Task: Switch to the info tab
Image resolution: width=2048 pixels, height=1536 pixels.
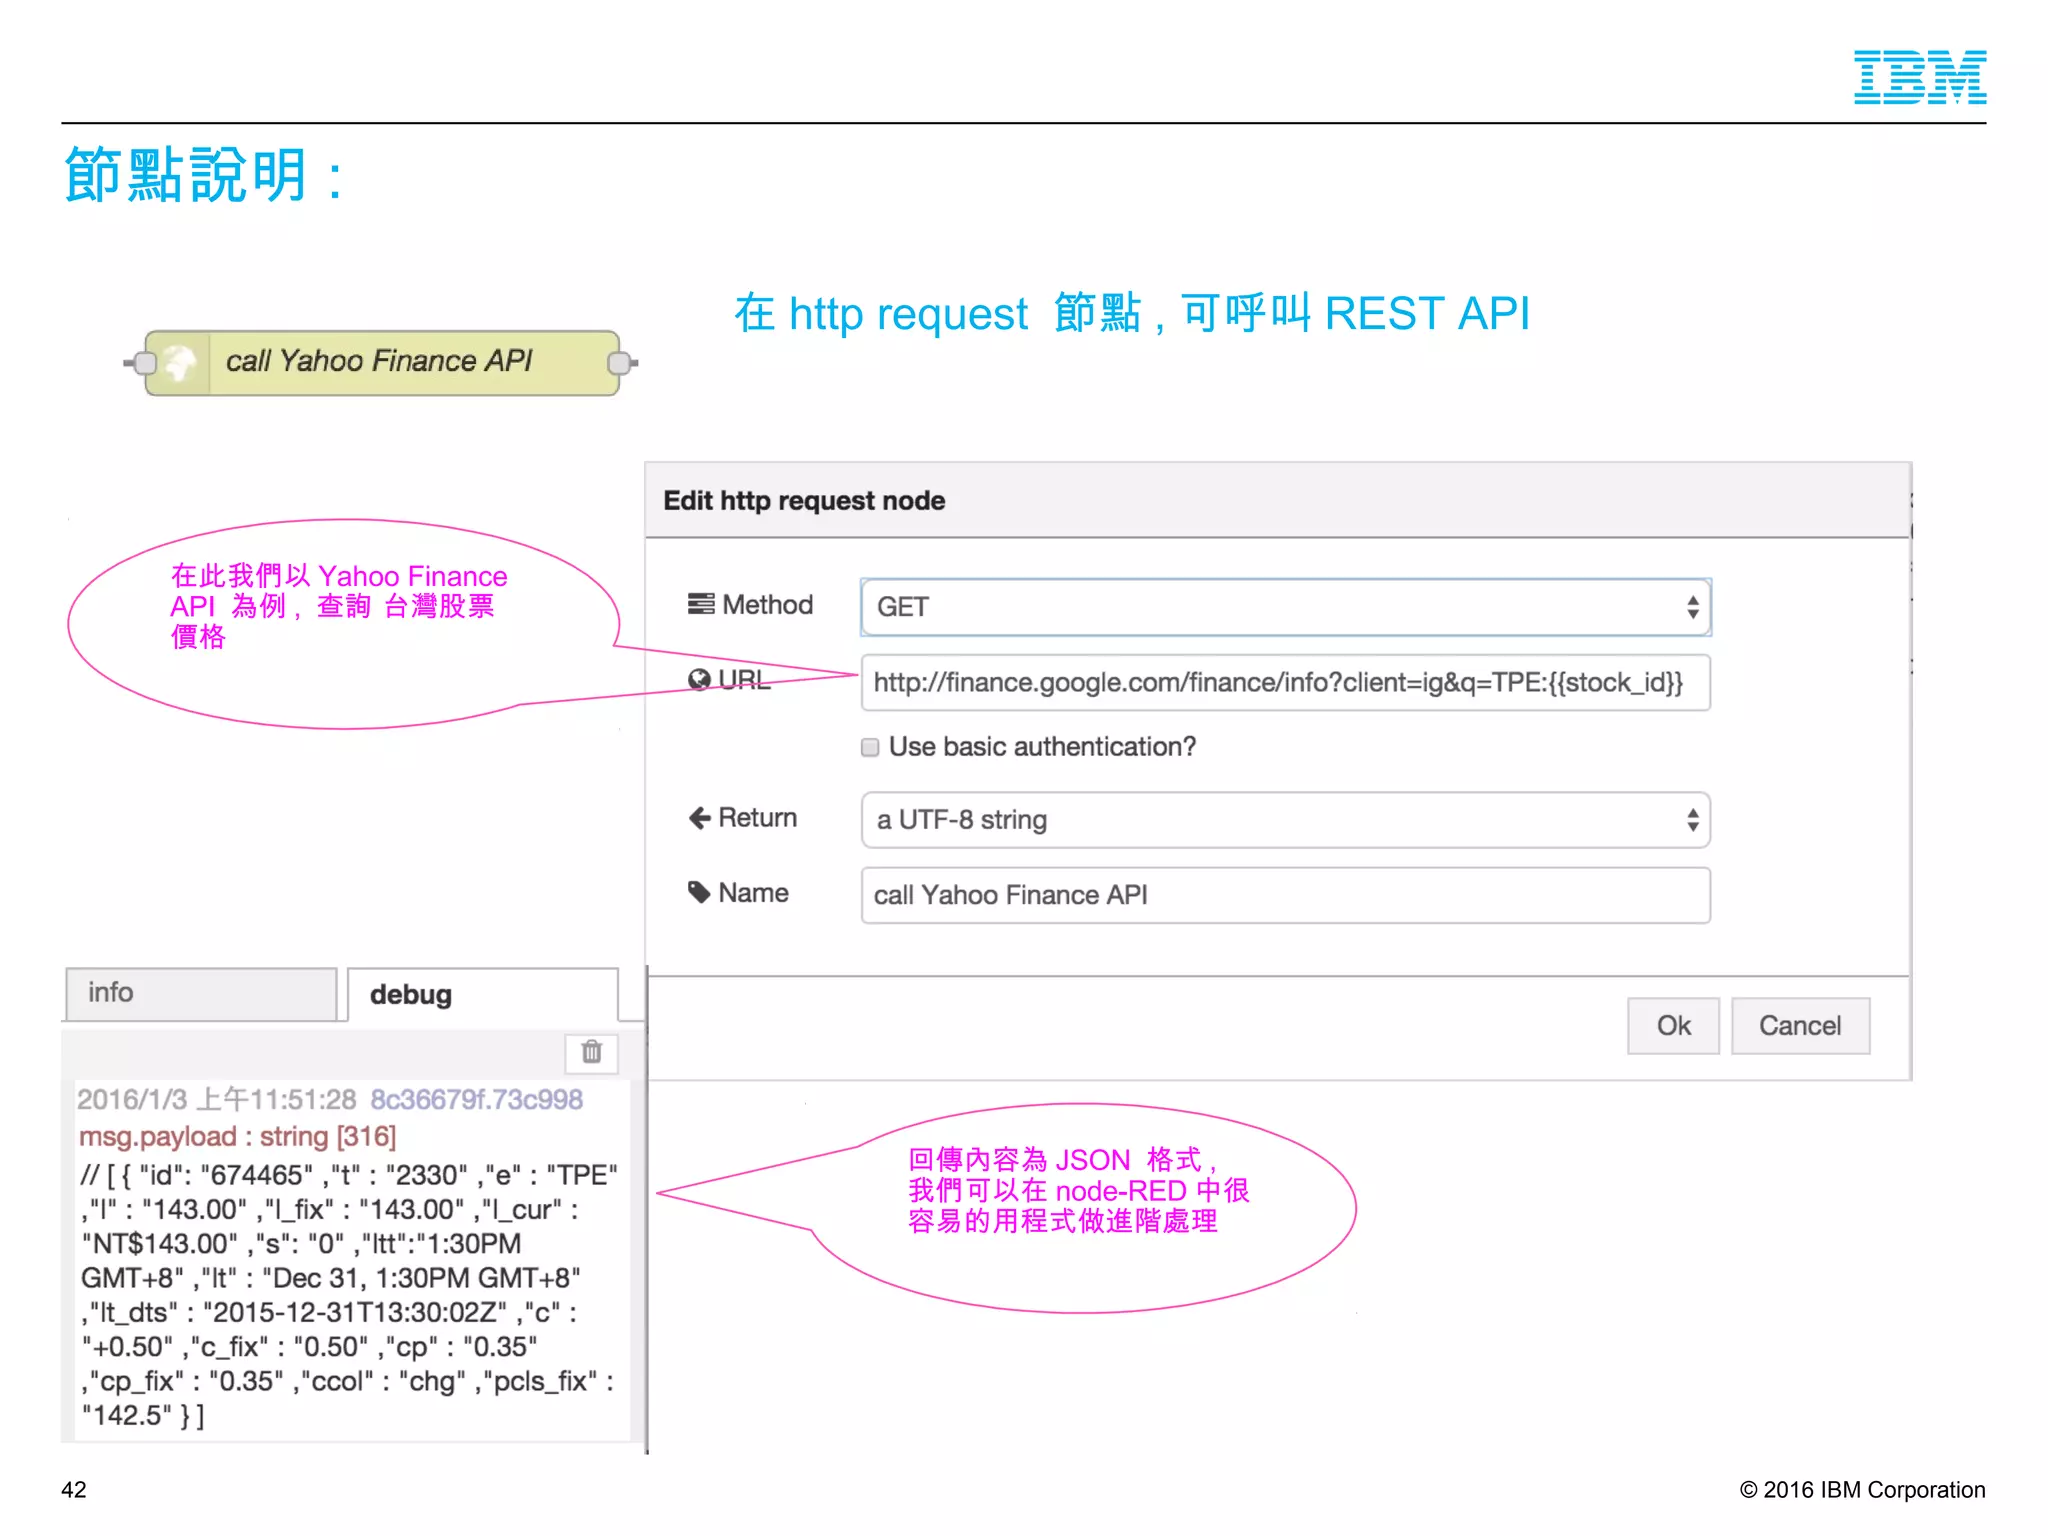Action: tap(201, 993)
